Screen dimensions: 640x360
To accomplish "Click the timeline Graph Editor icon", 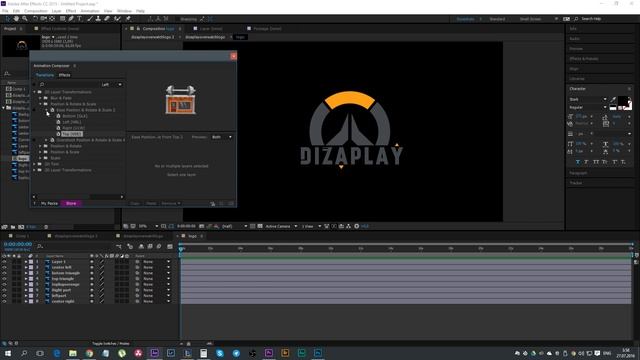I will pos(170,246).
